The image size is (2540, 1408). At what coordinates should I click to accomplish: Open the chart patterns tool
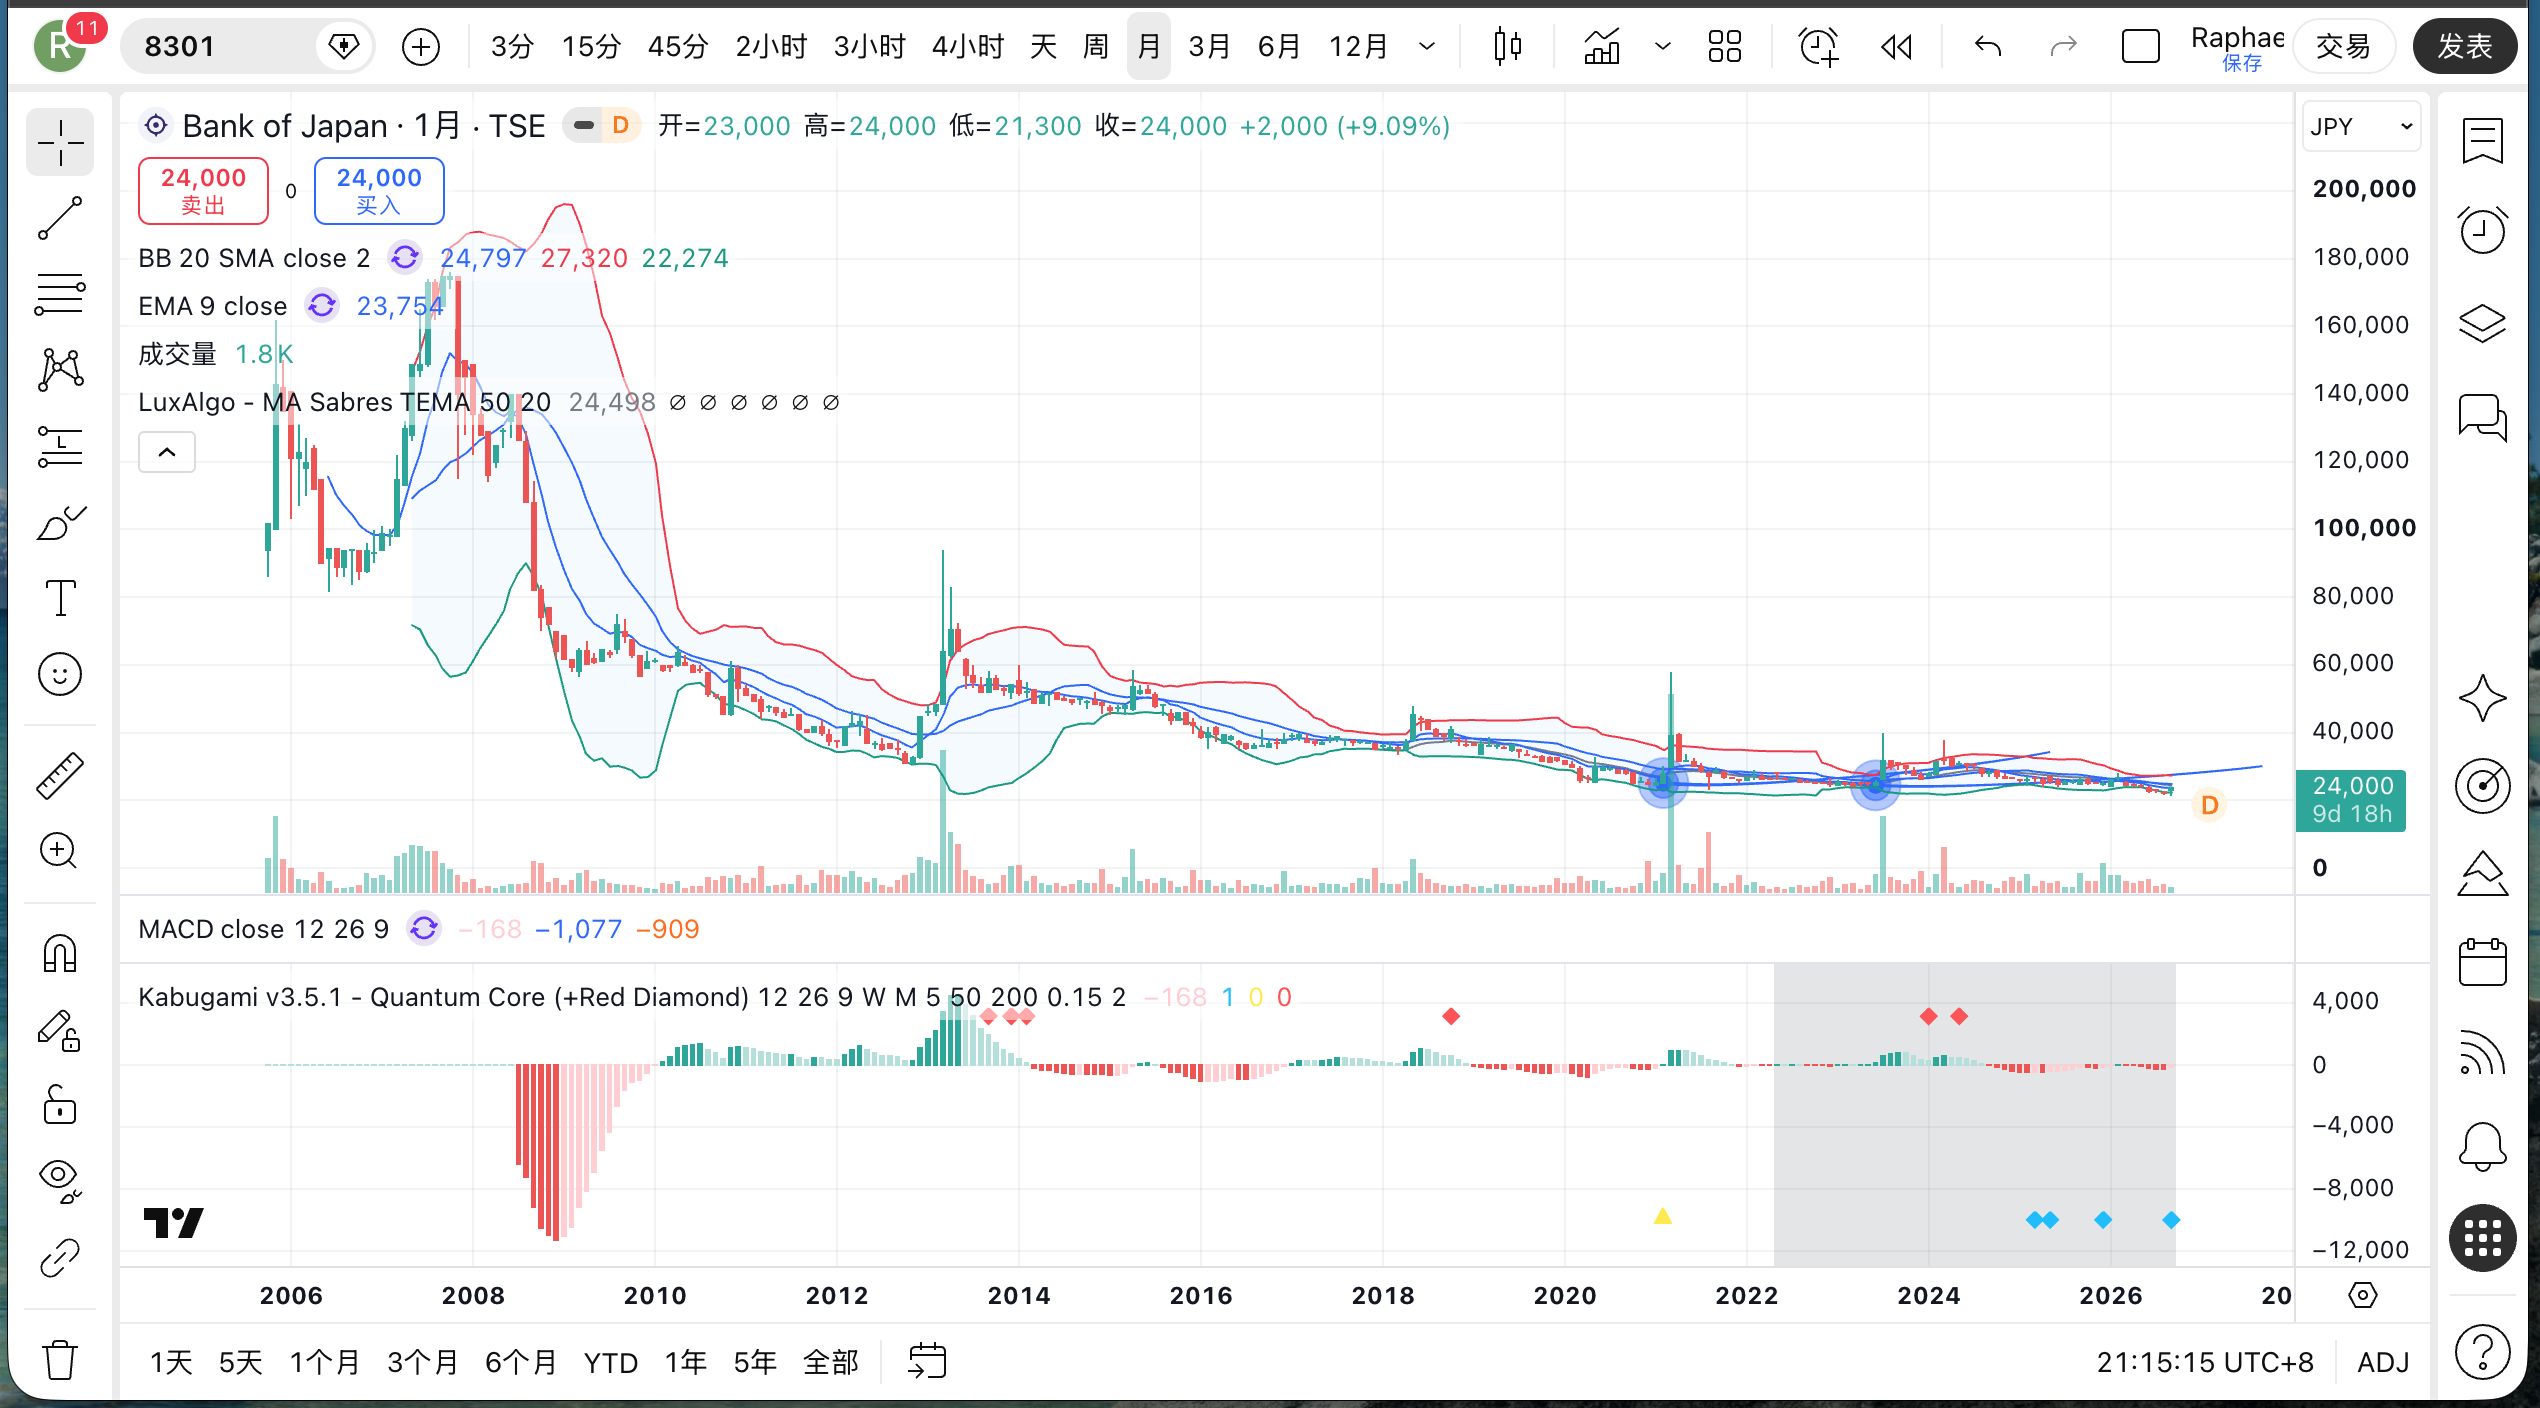pyautogui.click(x=60, y=370)
